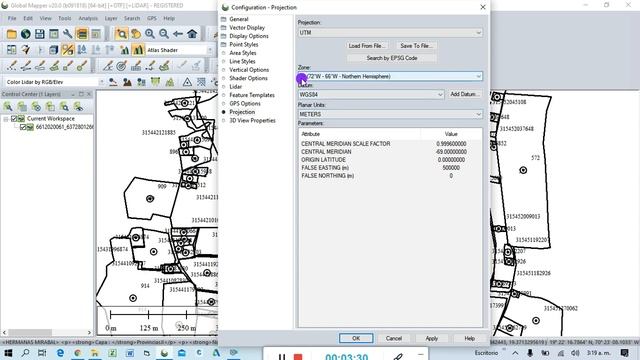Image resolution: width=640 pixels, height=360 pixels.
Task: Select Lidar configuration section
Action: [x=236, y=87]
